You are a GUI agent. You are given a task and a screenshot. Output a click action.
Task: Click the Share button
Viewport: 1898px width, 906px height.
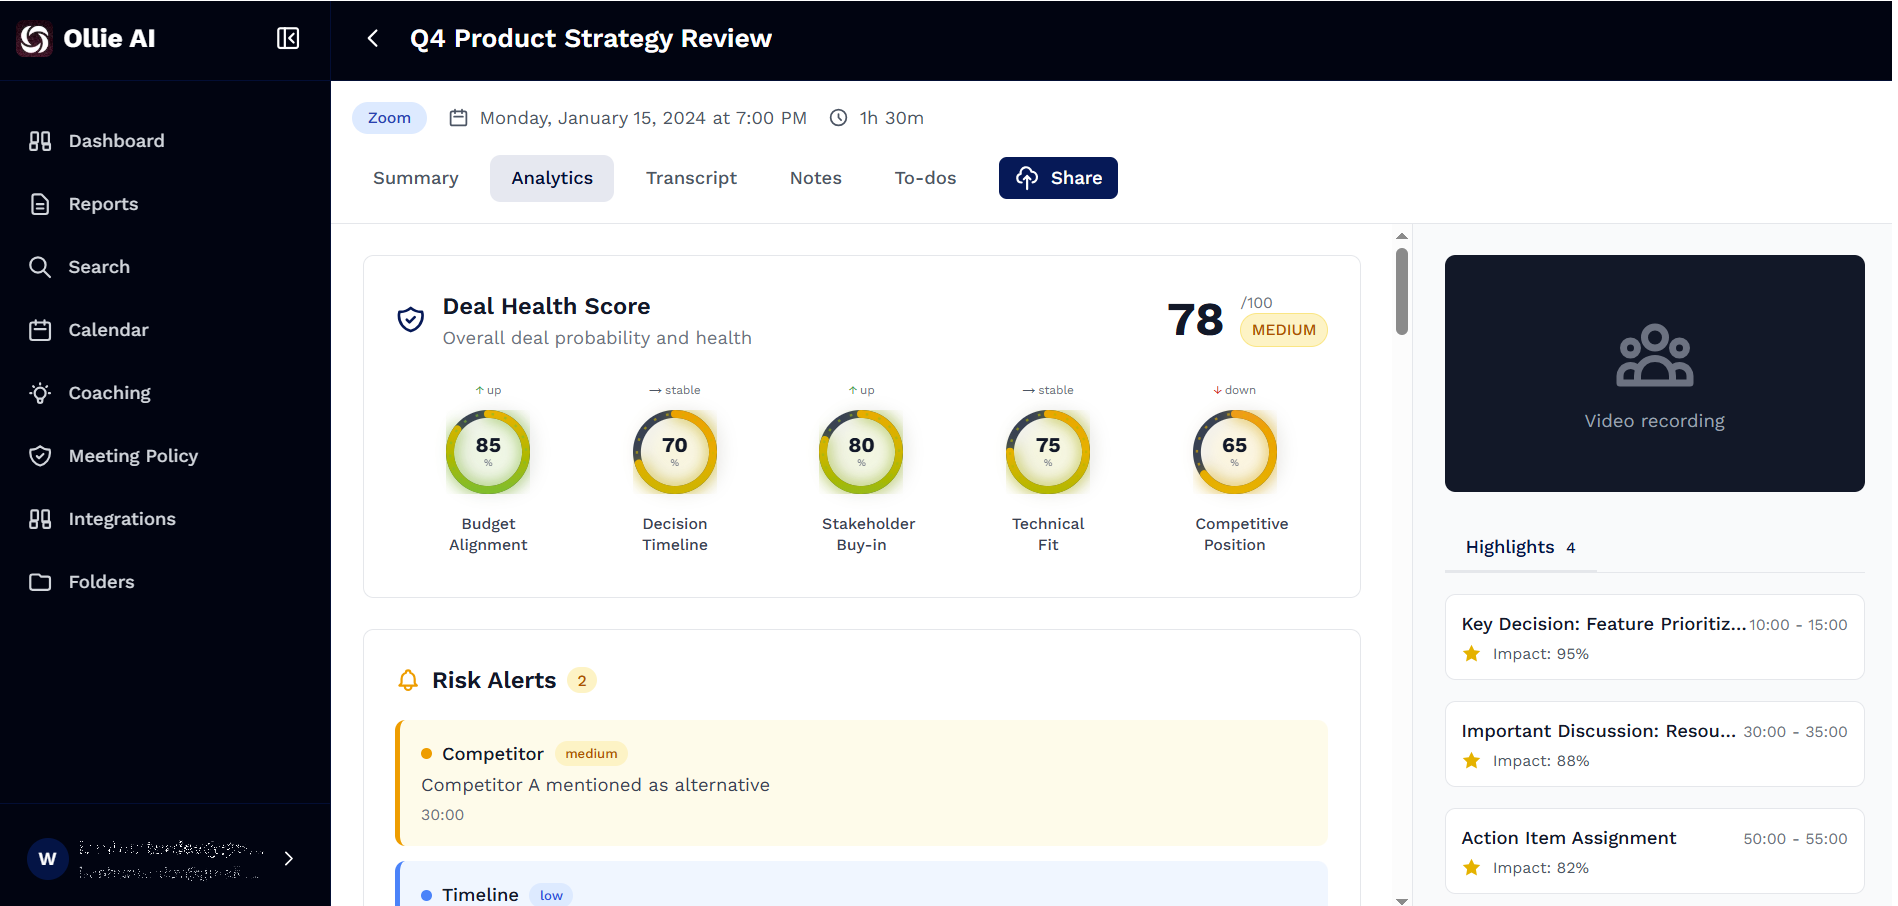coord(1058,178)
